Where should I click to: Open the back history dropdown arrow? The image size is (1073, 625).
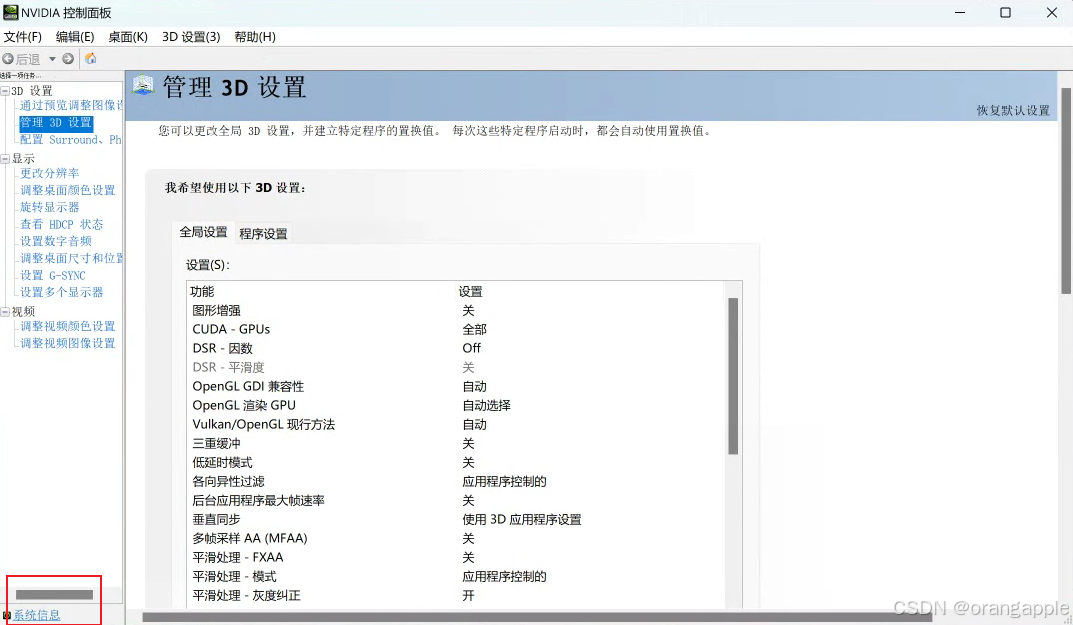pyautogui.click(x=52, y=59)
